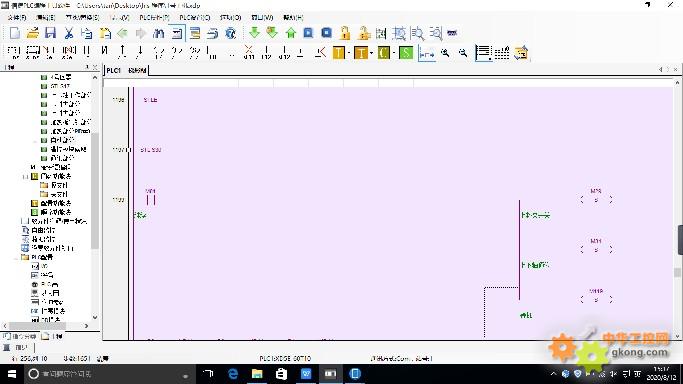
Task: Click the red X delete ladder icon
Action: click(248, 52)
